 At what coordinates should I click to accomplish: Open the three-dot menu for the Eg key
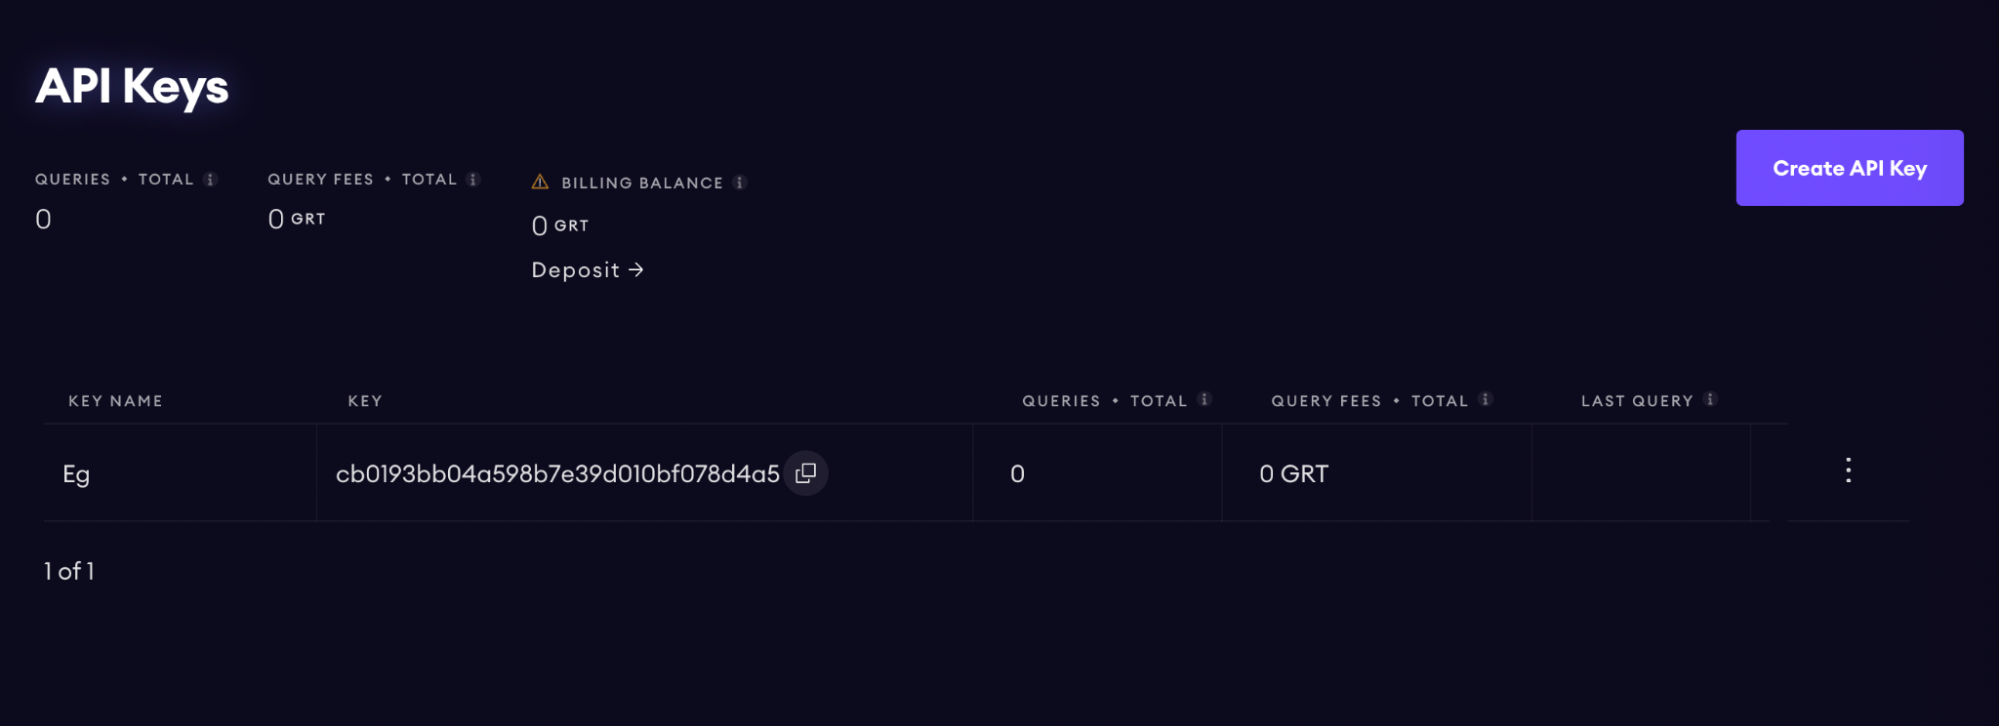point(1848,471)
